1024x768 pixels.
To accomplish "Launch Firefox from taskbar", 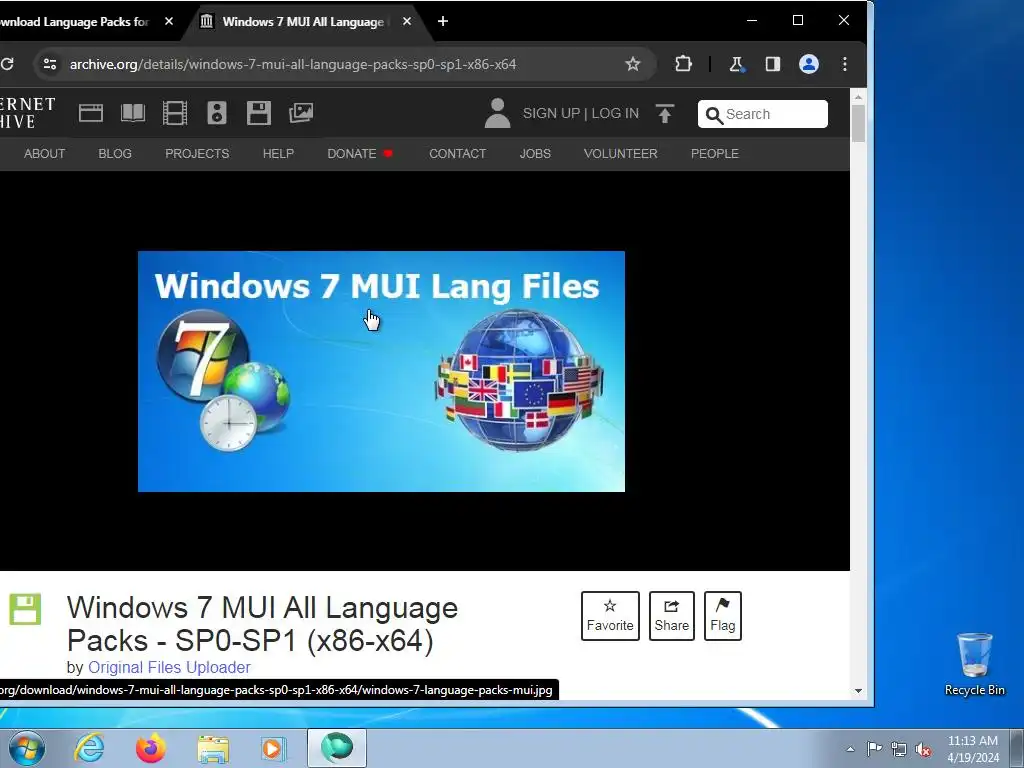I will tap(151, 748).
